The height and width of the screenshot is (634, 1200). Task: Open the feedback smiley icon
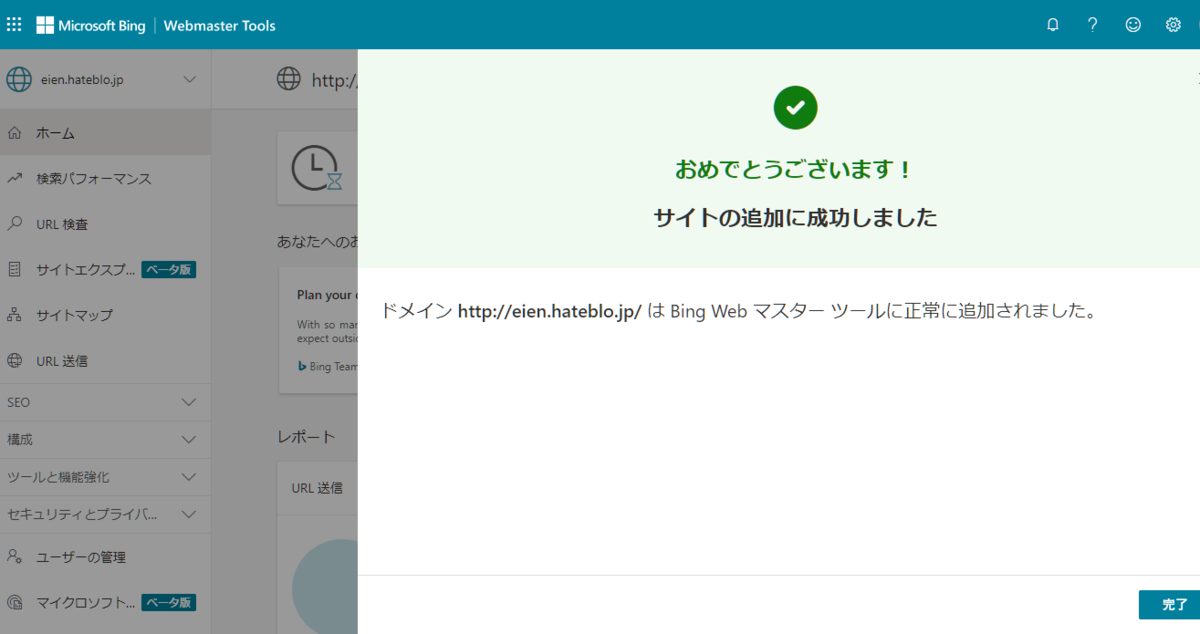click(1133, 25)
